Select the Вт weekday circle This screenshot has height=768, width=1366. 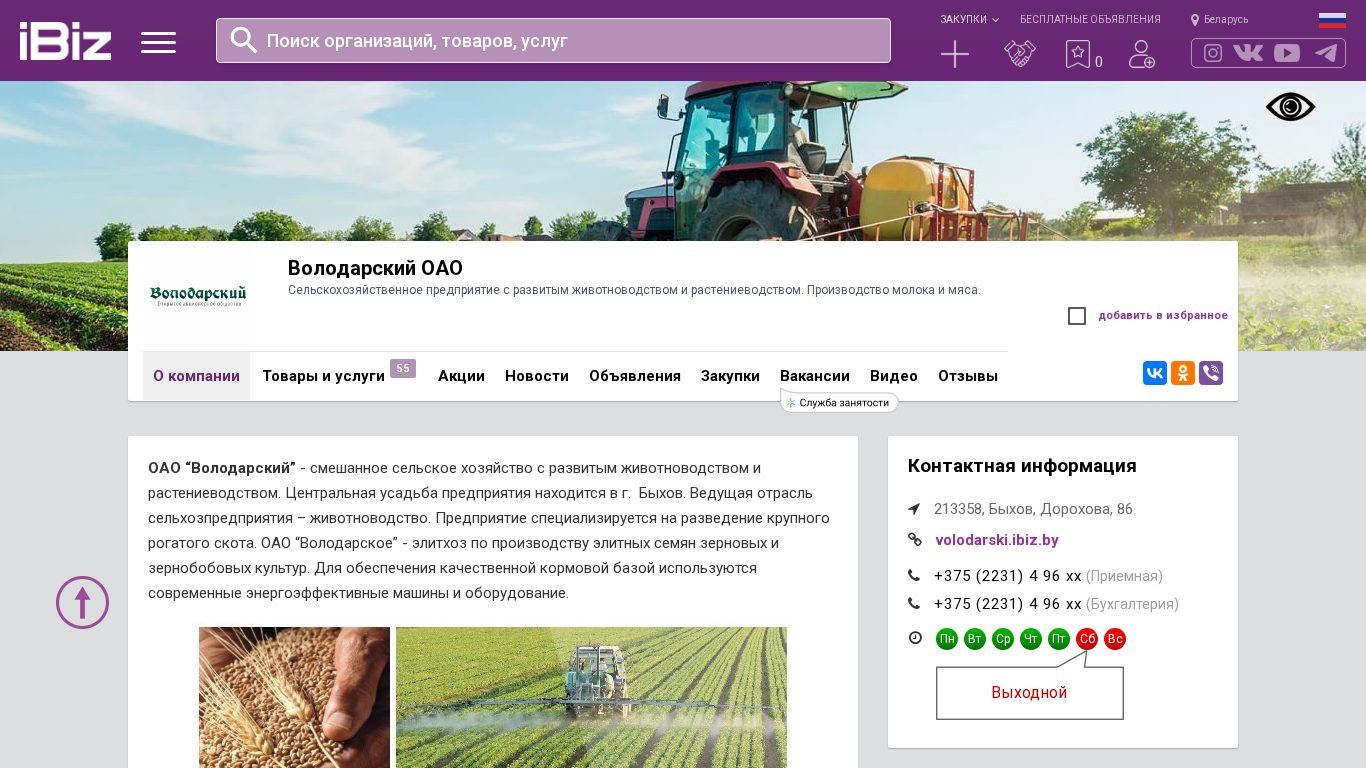[975, 639]
